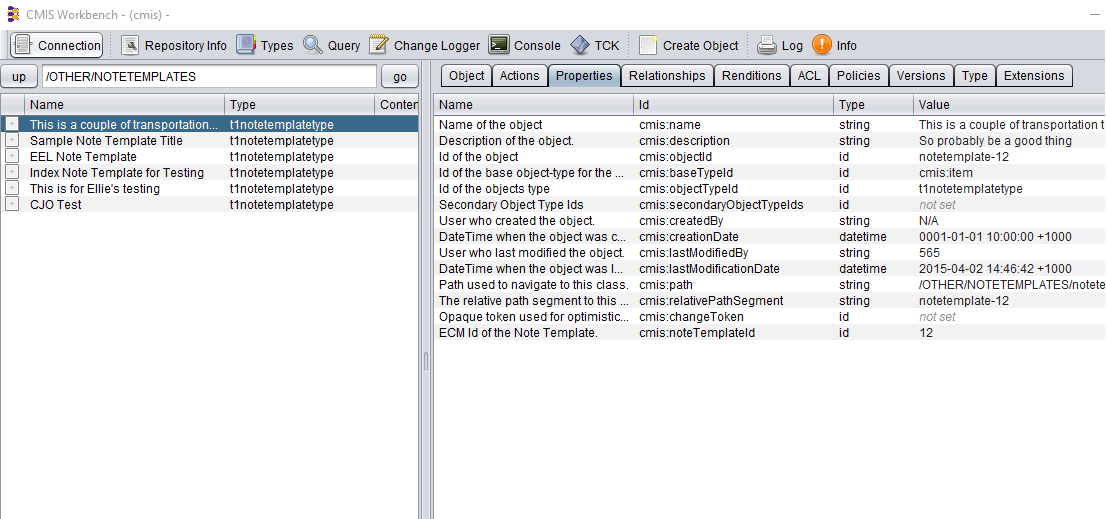Viewport: 1106px width, 519px height.
Task: Select 'Index Note Template for Testing' row
Action: point(209,173)
